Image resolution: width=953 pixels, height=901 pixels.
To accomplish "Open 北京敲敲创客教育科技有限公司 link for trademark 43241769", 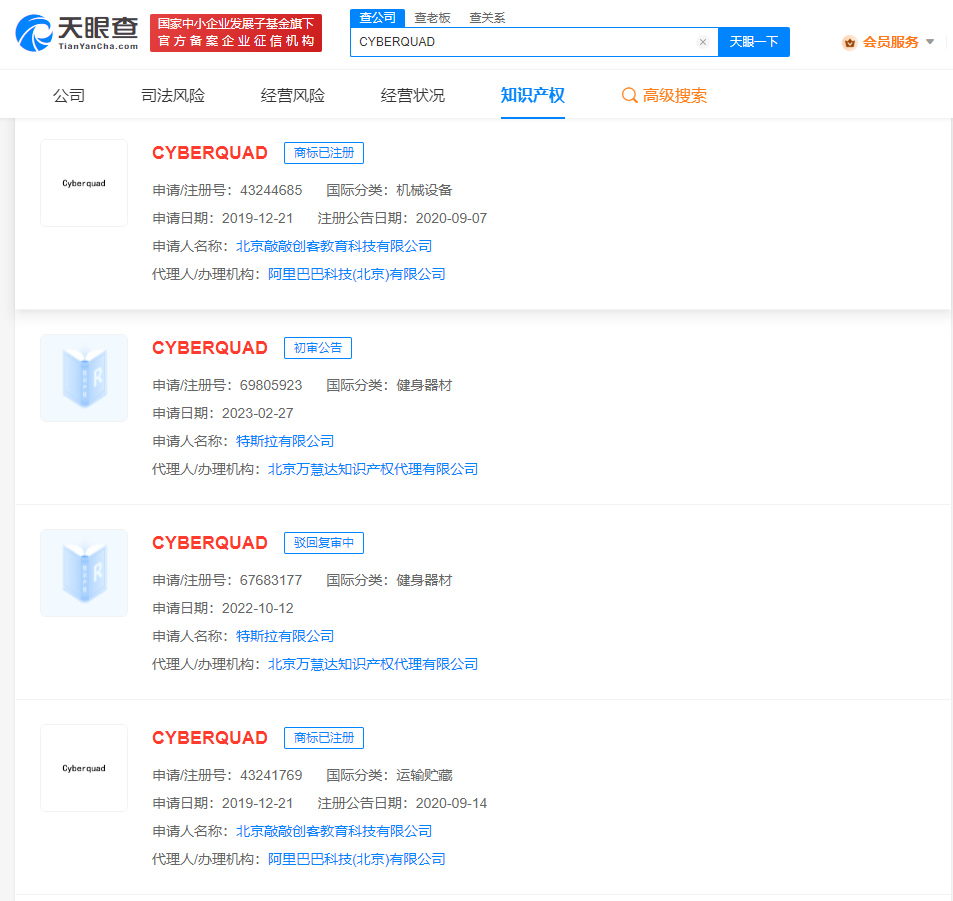I will [x=334, y=832].
